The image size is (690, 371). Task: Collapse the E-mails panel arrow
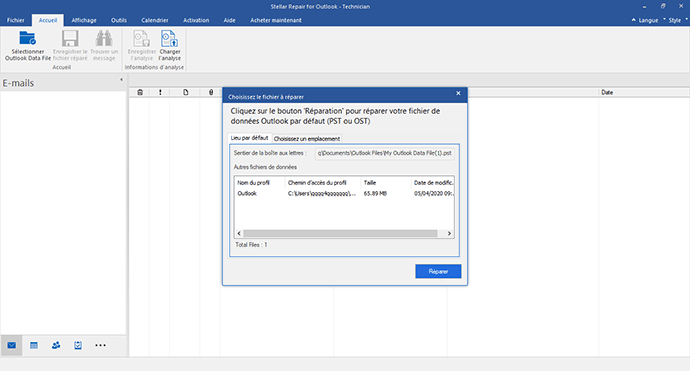click(121, 80)
